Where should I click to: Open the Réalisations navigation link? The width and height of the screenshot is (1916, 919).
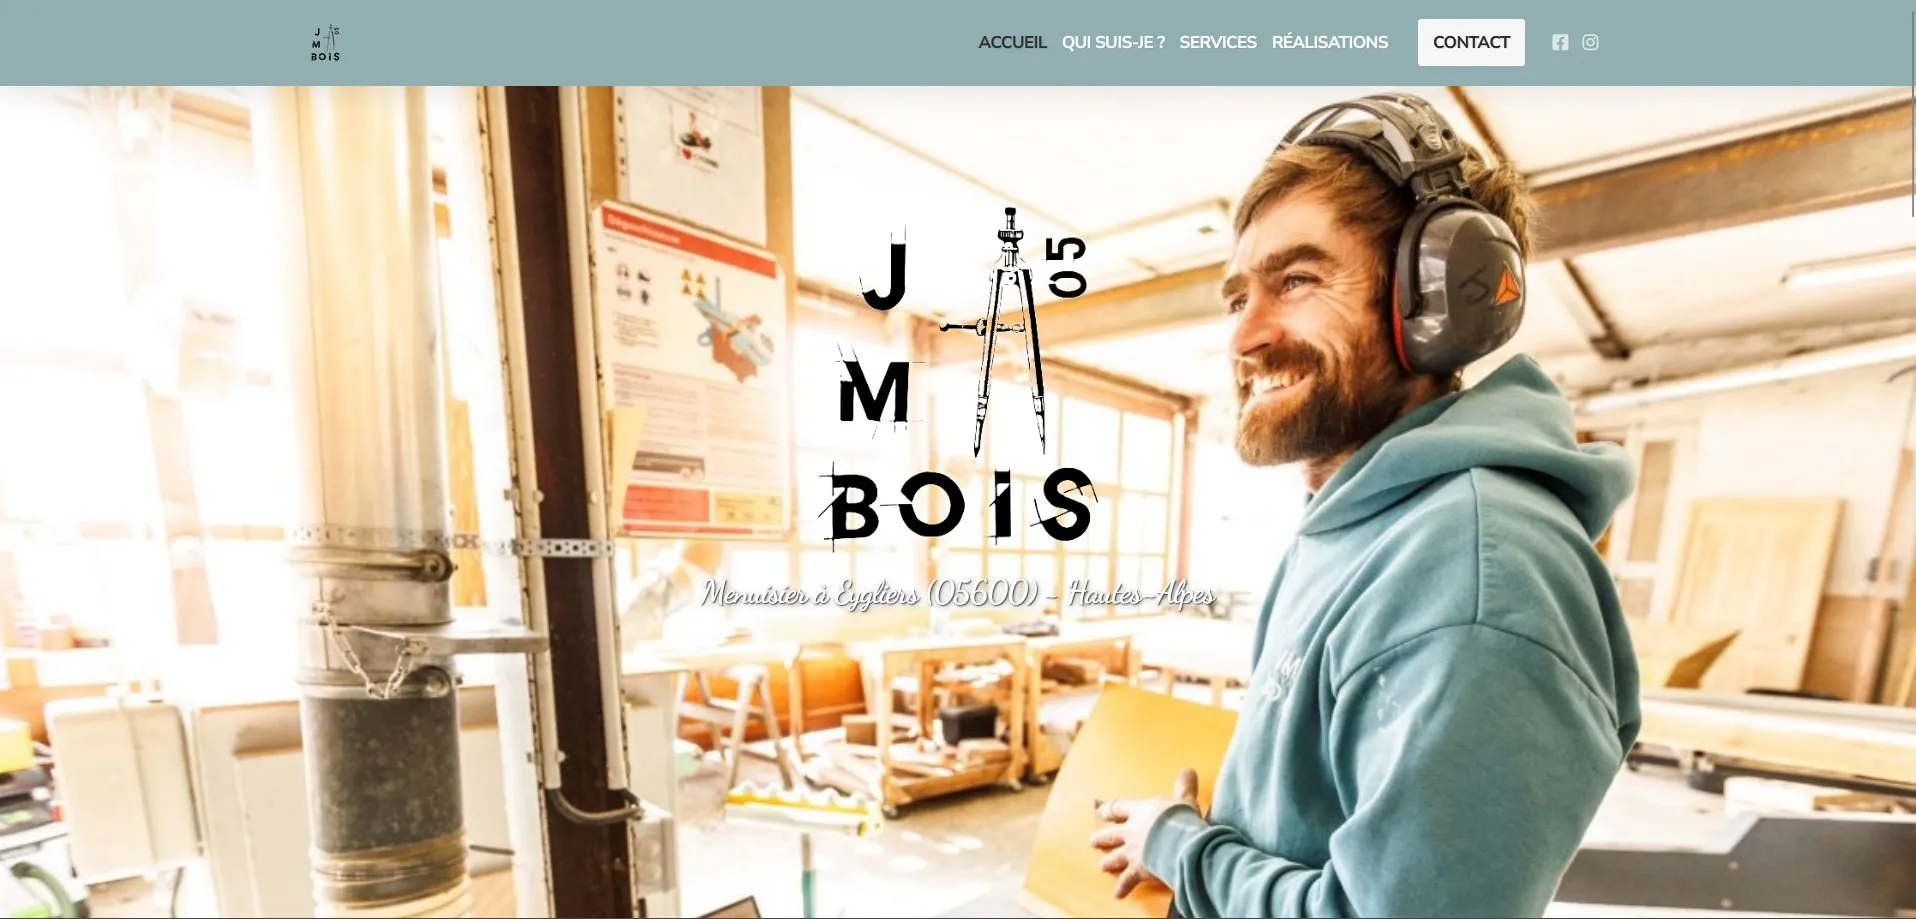(1330, 42)
